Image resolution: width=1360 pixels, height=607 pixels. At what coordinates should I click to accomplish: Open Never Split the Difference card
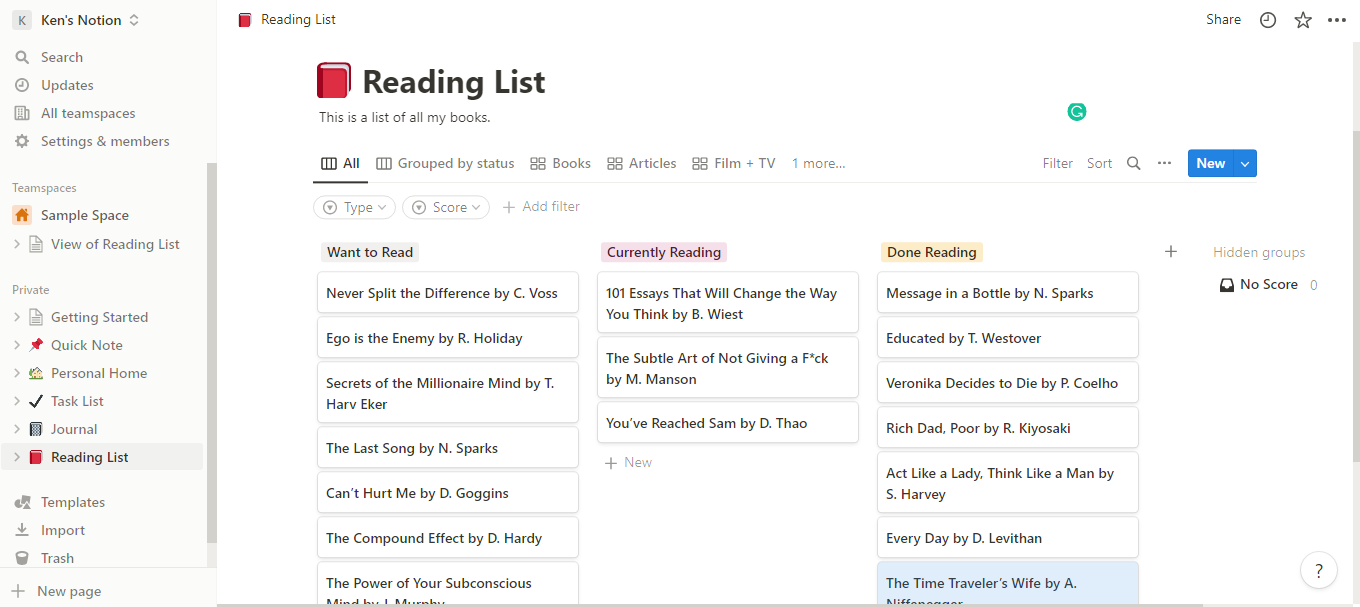(448, 293)
